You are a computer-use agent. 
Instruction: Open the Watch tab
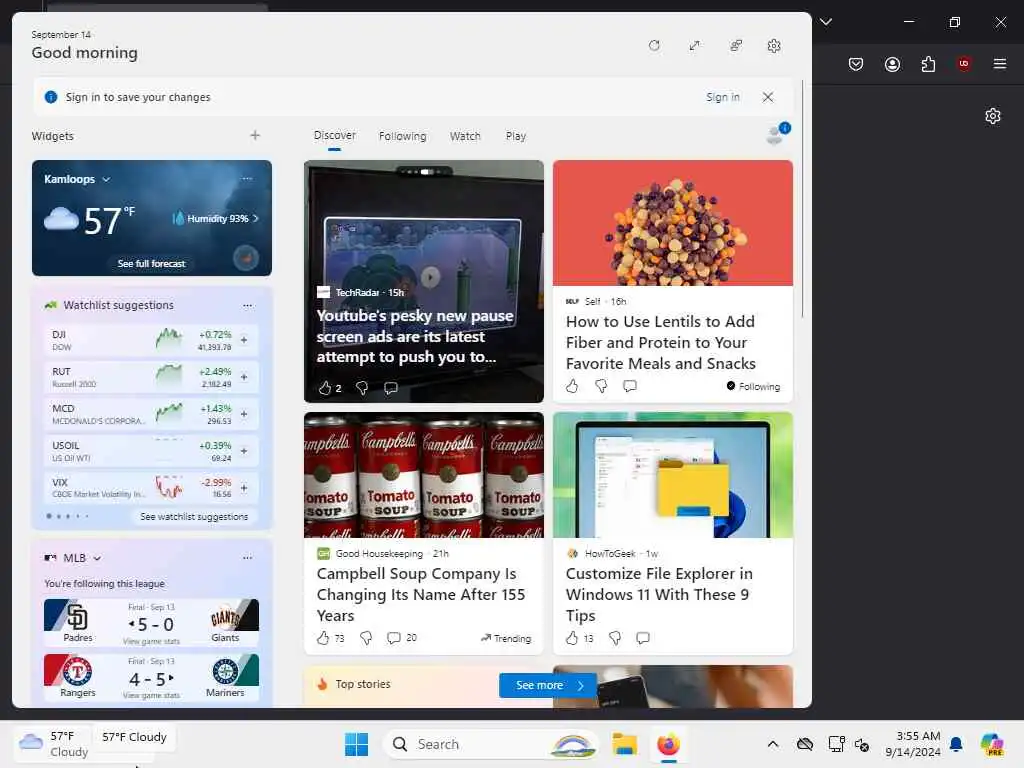tap(465, 136)
